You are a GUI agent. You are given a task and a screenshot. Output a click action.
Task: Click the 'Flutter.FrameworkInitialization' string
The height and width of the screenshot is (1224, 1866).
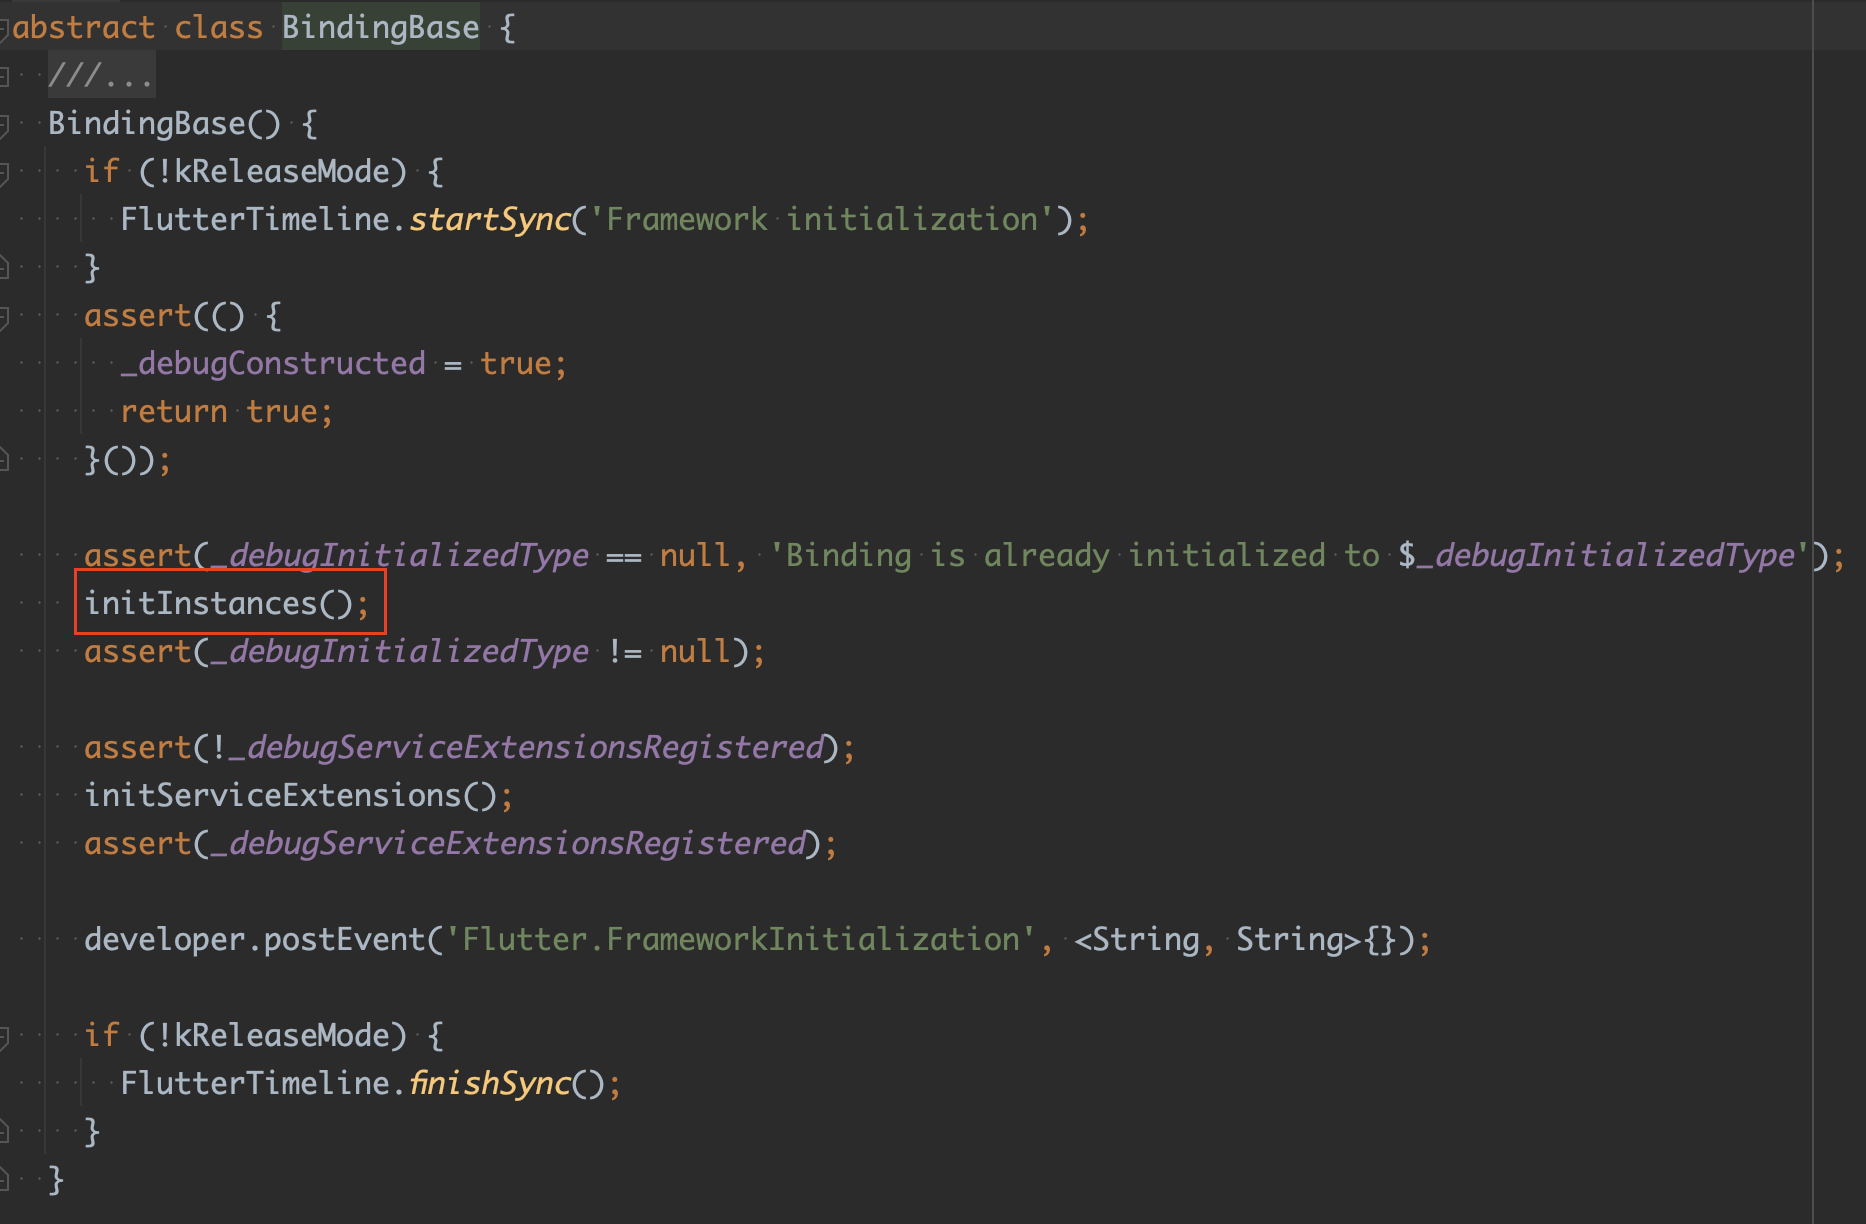740,940
